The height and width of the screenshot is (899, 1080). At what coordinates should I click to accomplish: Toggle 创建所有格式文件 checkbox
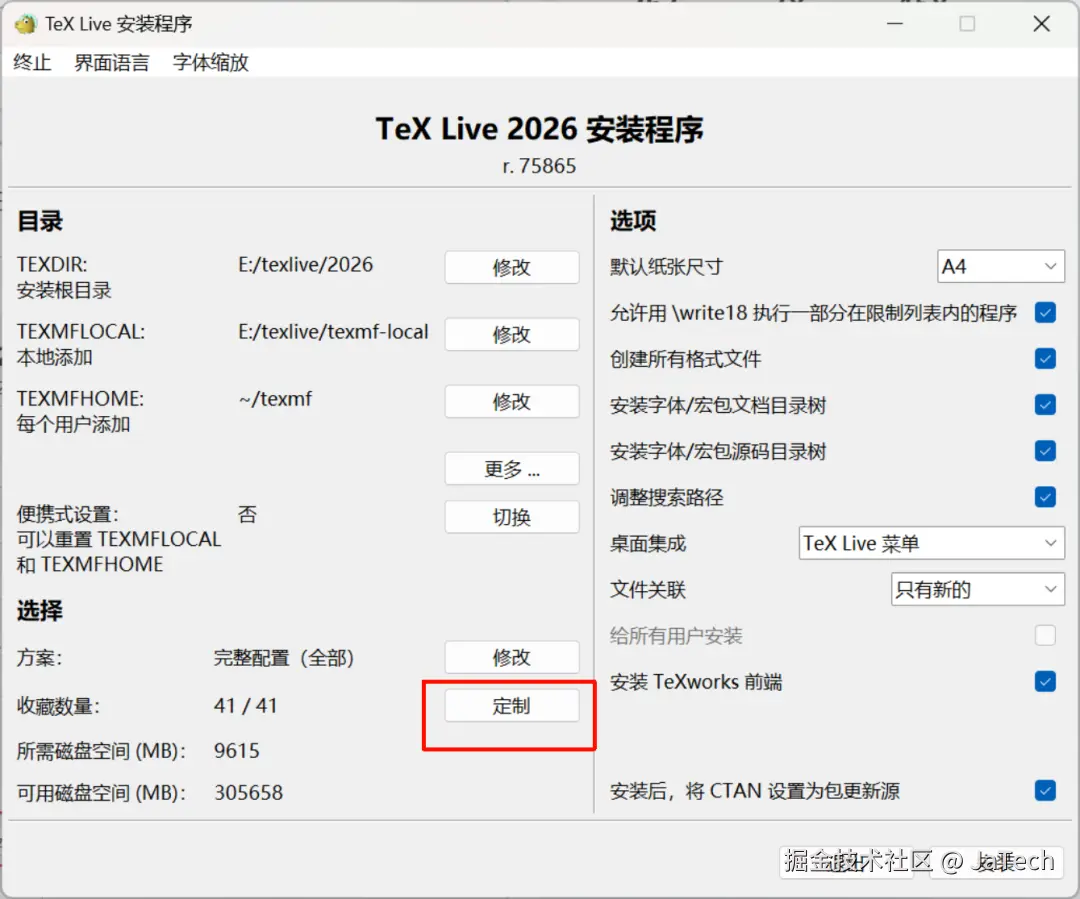[x=1046, y=359]
